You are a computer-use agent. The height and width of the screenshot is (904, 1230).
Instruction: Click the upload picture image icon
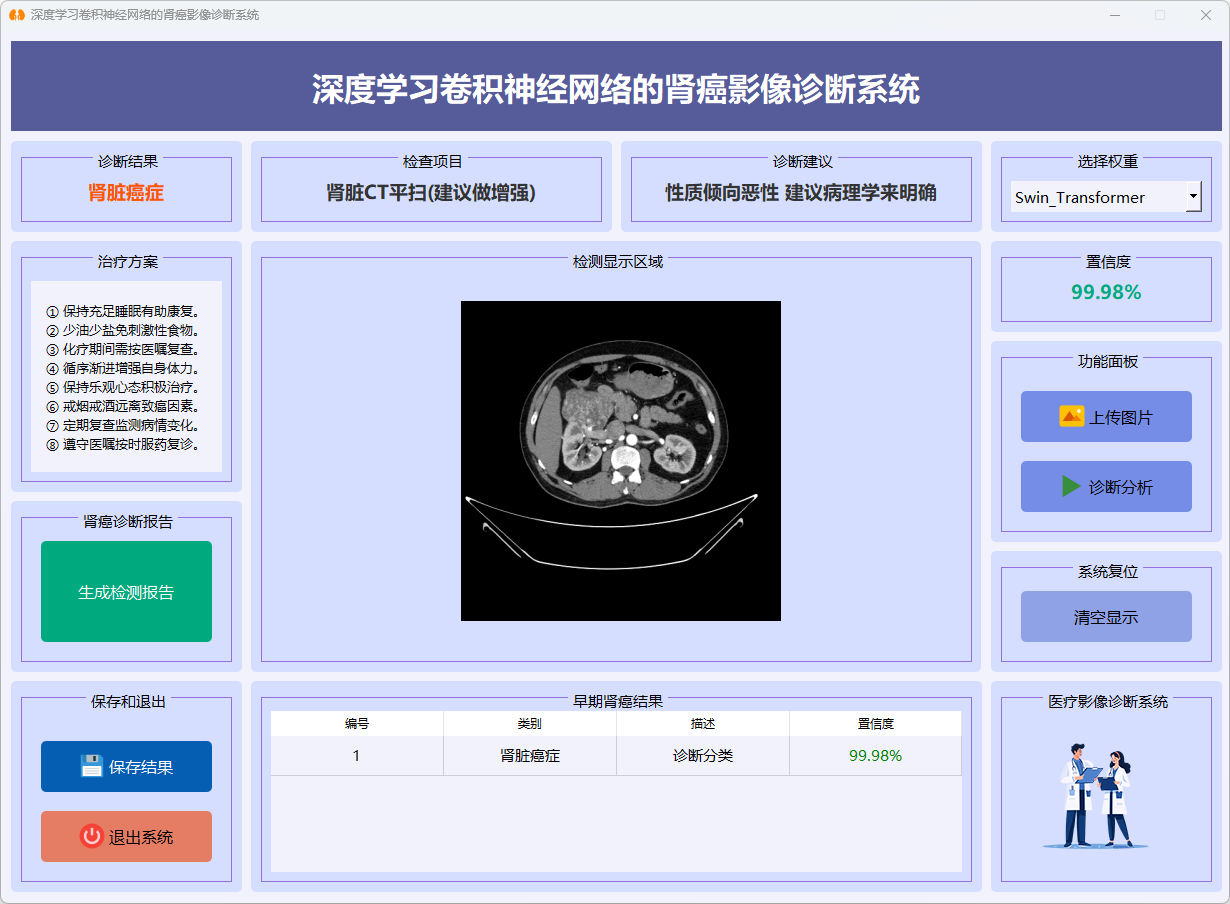(1071, 417)
